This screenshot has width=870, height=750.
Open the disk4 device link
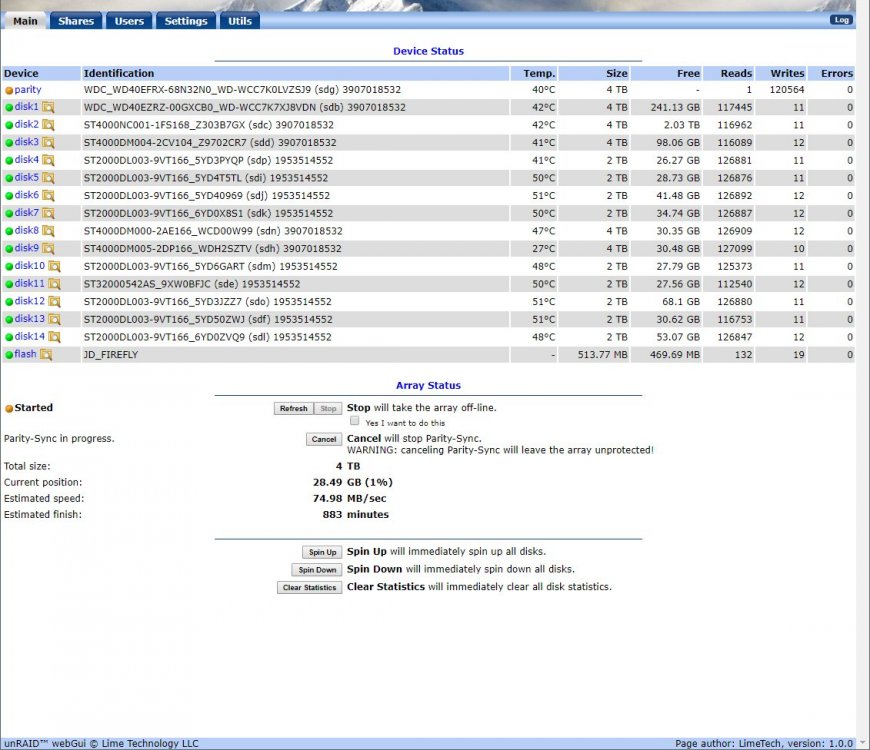click(x=27, y=160)
